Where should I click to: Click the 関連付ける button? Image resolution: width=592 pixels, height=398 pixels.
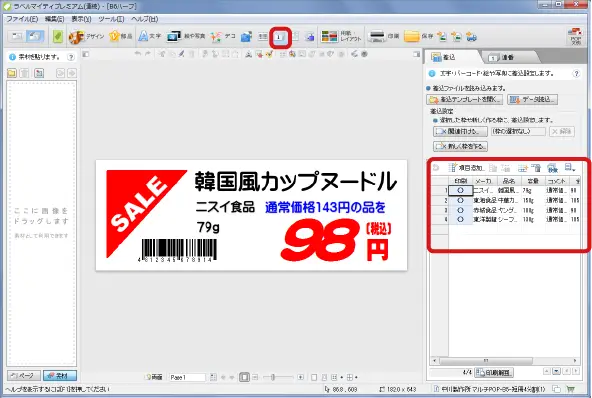click(x=460, y=131)
